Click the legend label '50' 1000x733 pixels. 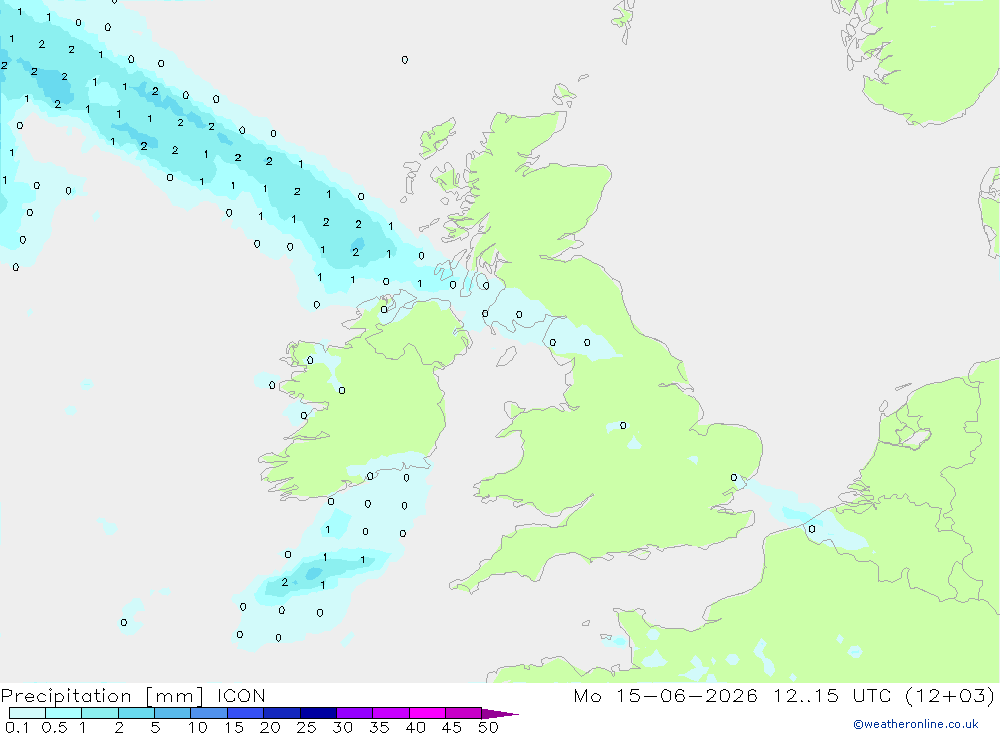click(x=489, y=727)
